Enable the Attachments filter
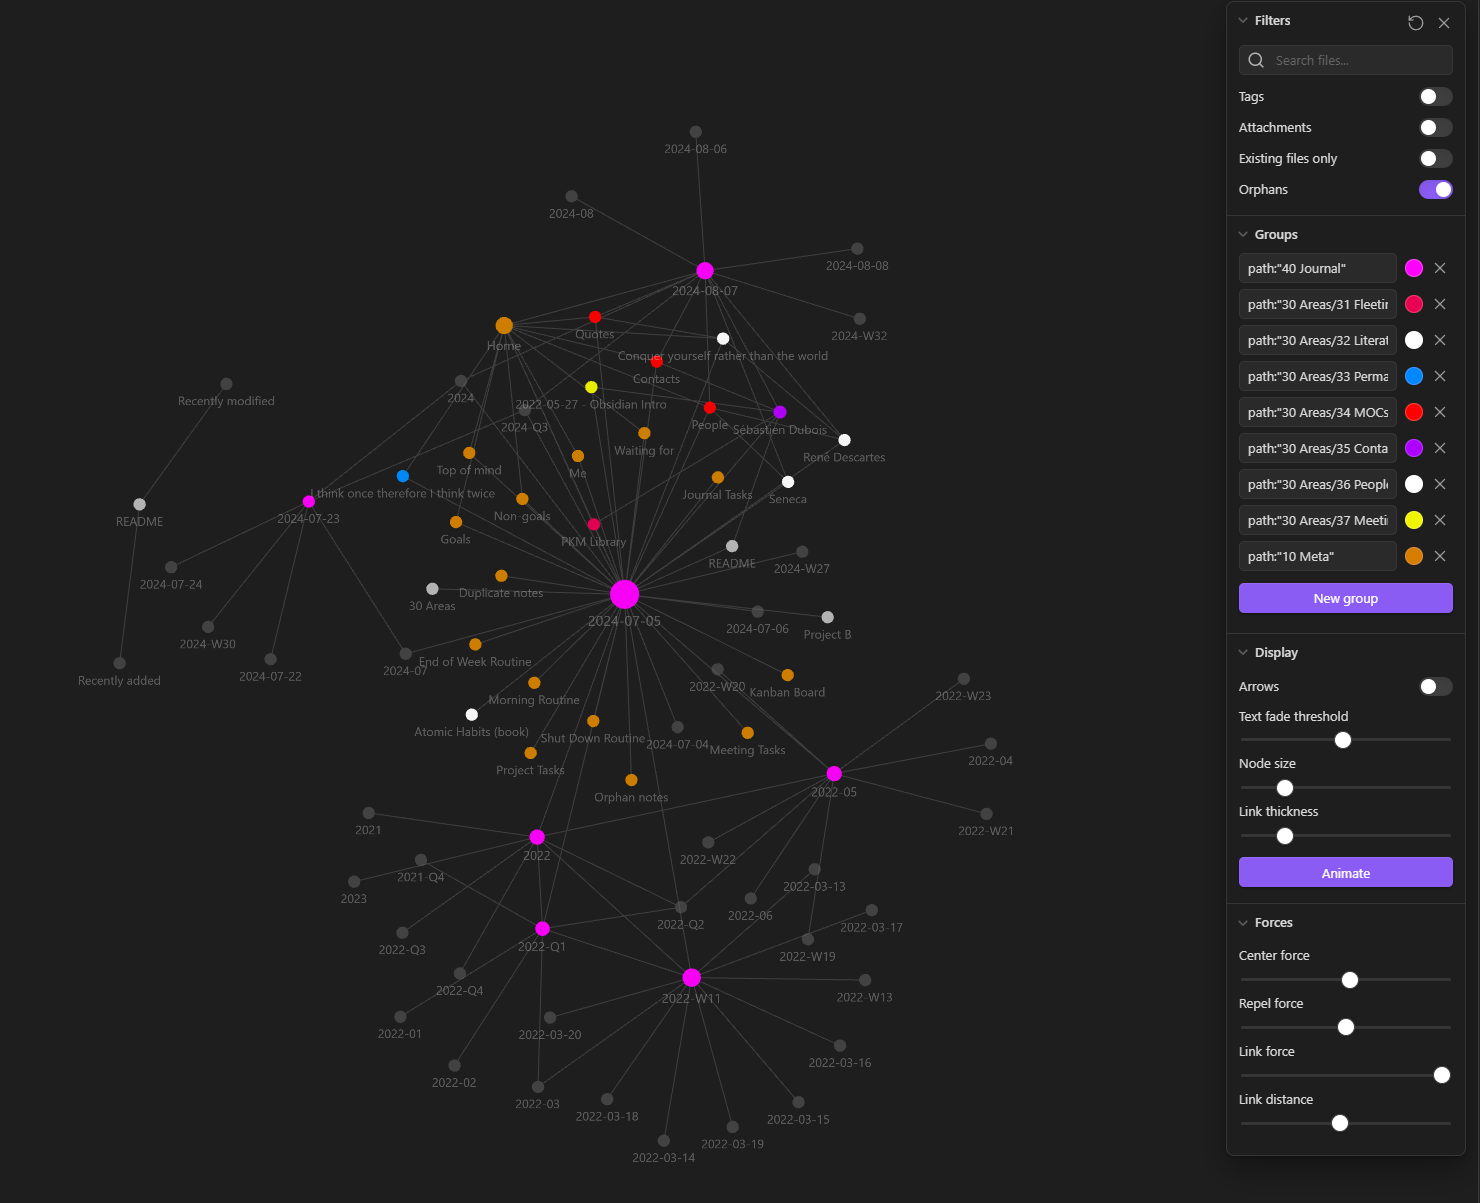 click(1435, 128)
